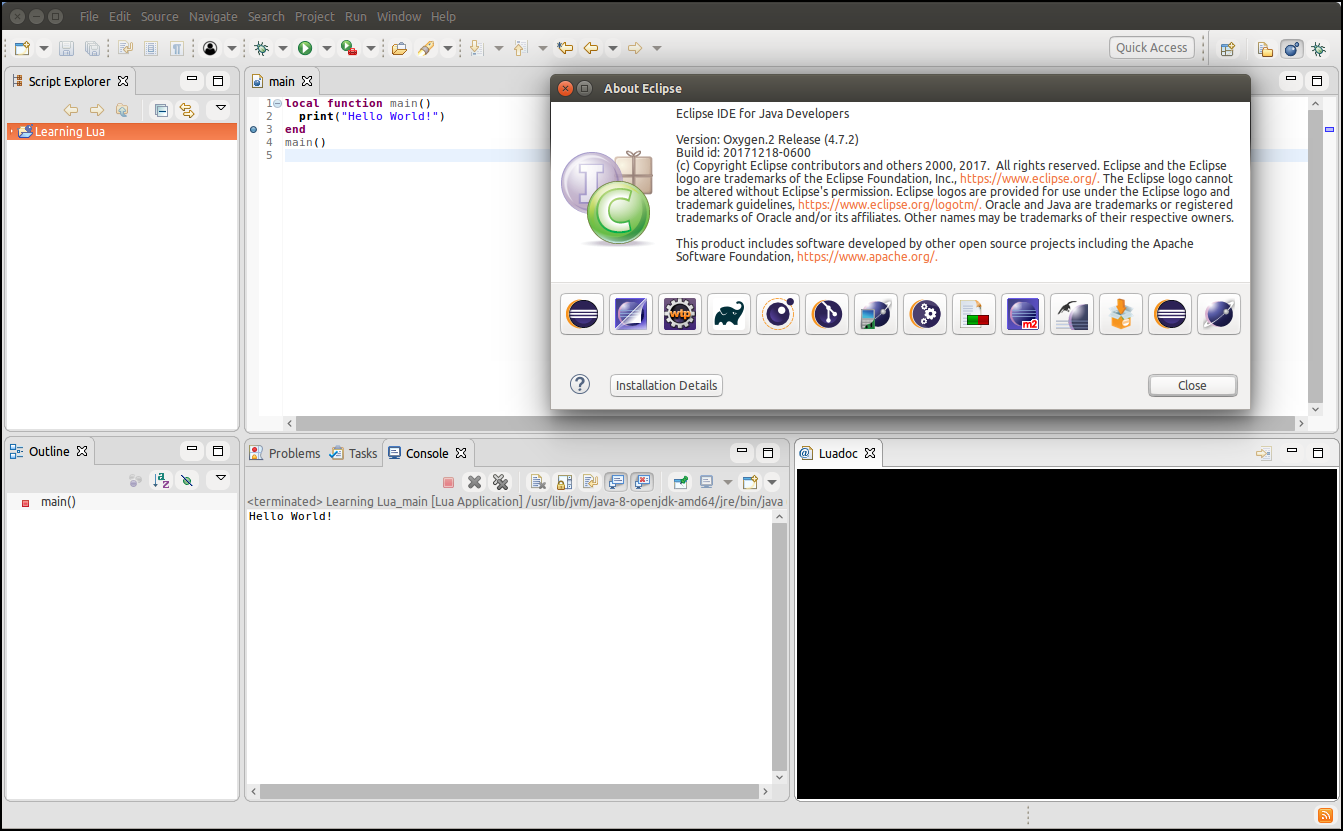This screenshot has width=1343, height=831.
Task: Click the Back navigation arrow in main toolbar
Action: [591, 48]
